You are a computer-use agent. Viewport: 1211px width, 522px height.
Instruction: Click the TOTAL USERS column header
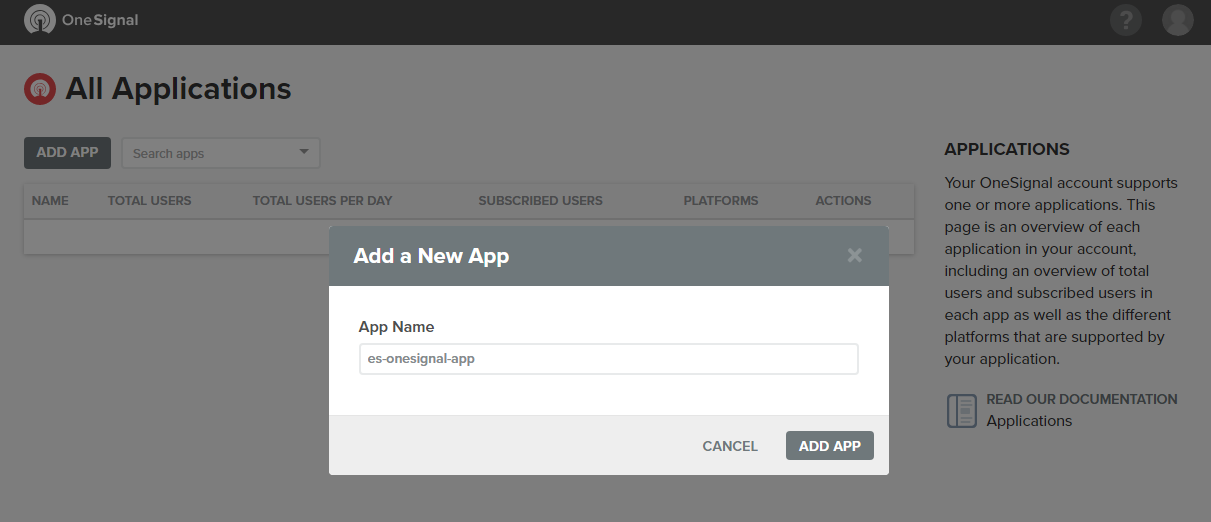coord(149,200)
